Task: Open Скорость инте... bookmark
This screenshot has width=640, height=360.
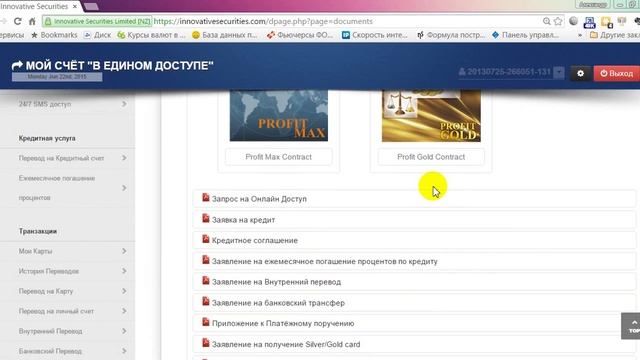Action: point(375,35)
